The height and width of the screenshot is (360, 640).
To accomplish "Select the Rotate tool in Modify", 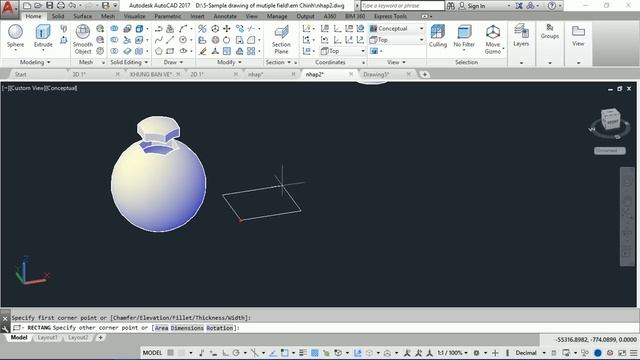I will click(227, 40).
